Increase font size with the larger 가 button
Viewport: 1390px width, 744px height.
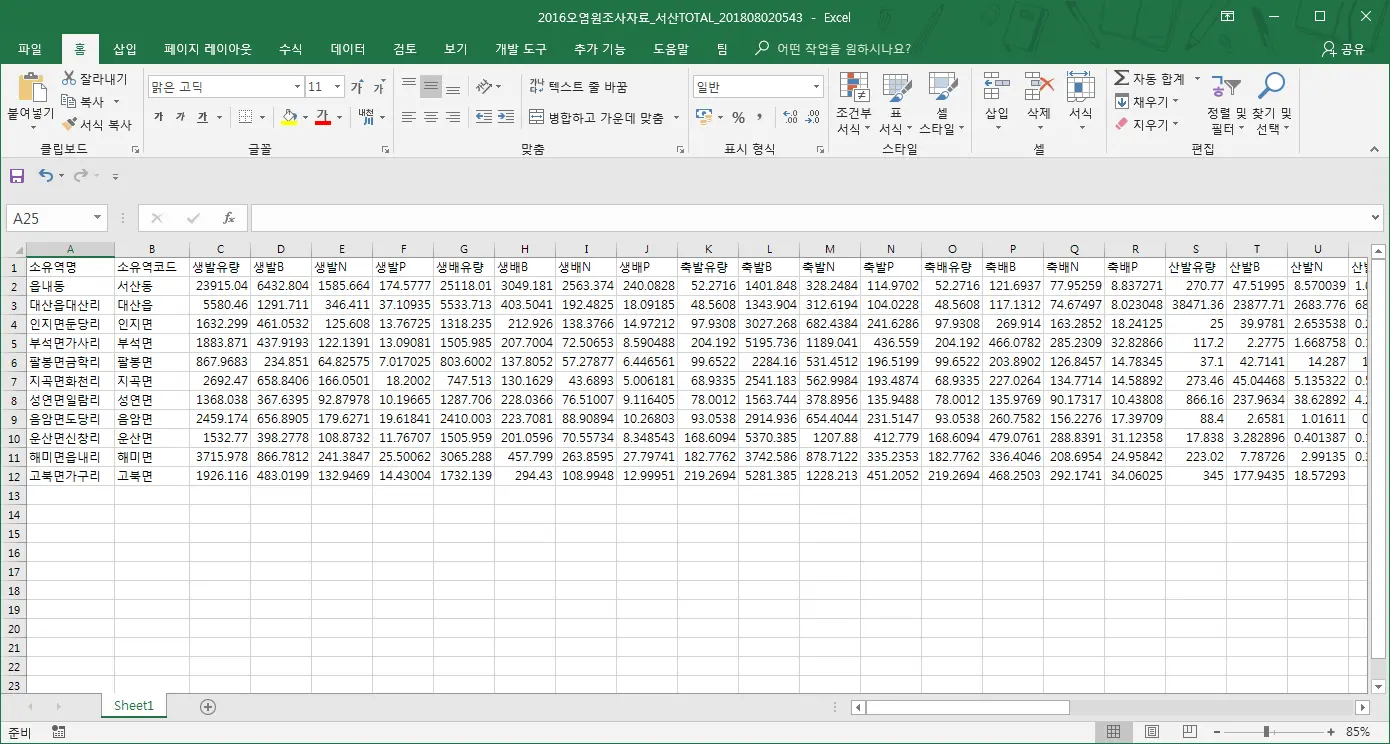[x=357, y=88]
